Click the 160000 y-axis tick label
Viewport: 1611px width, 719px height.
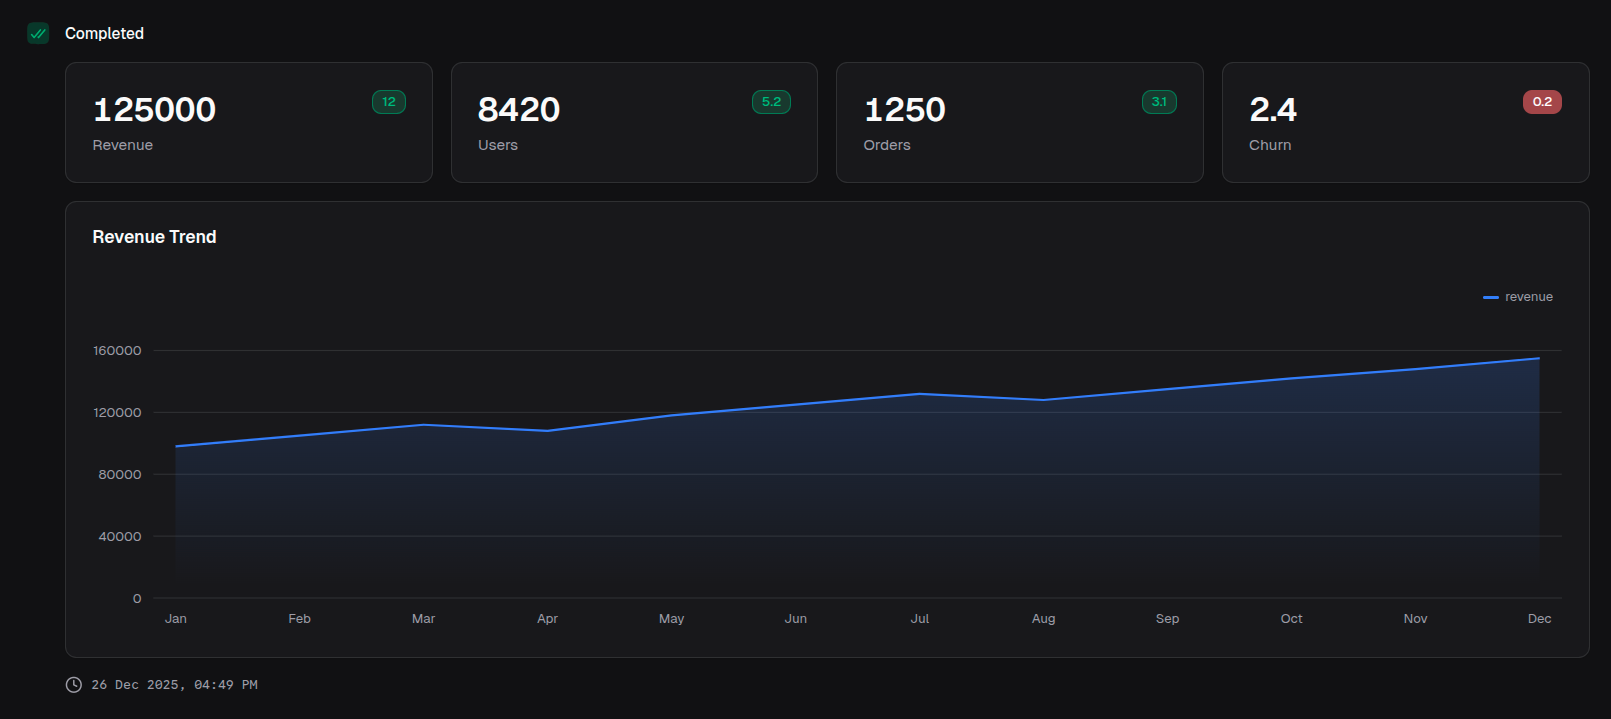(x=117, y=351)
